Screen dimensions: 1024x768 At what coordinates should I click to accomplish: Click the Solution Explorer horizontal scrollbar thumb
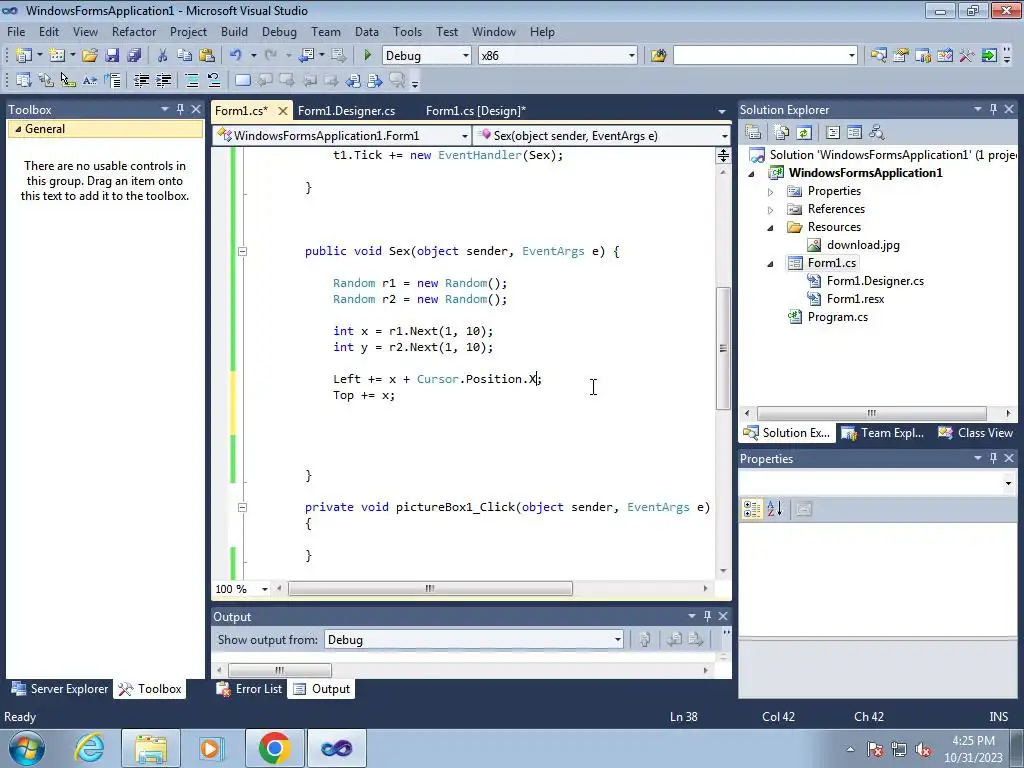click(x=871, y=413)
